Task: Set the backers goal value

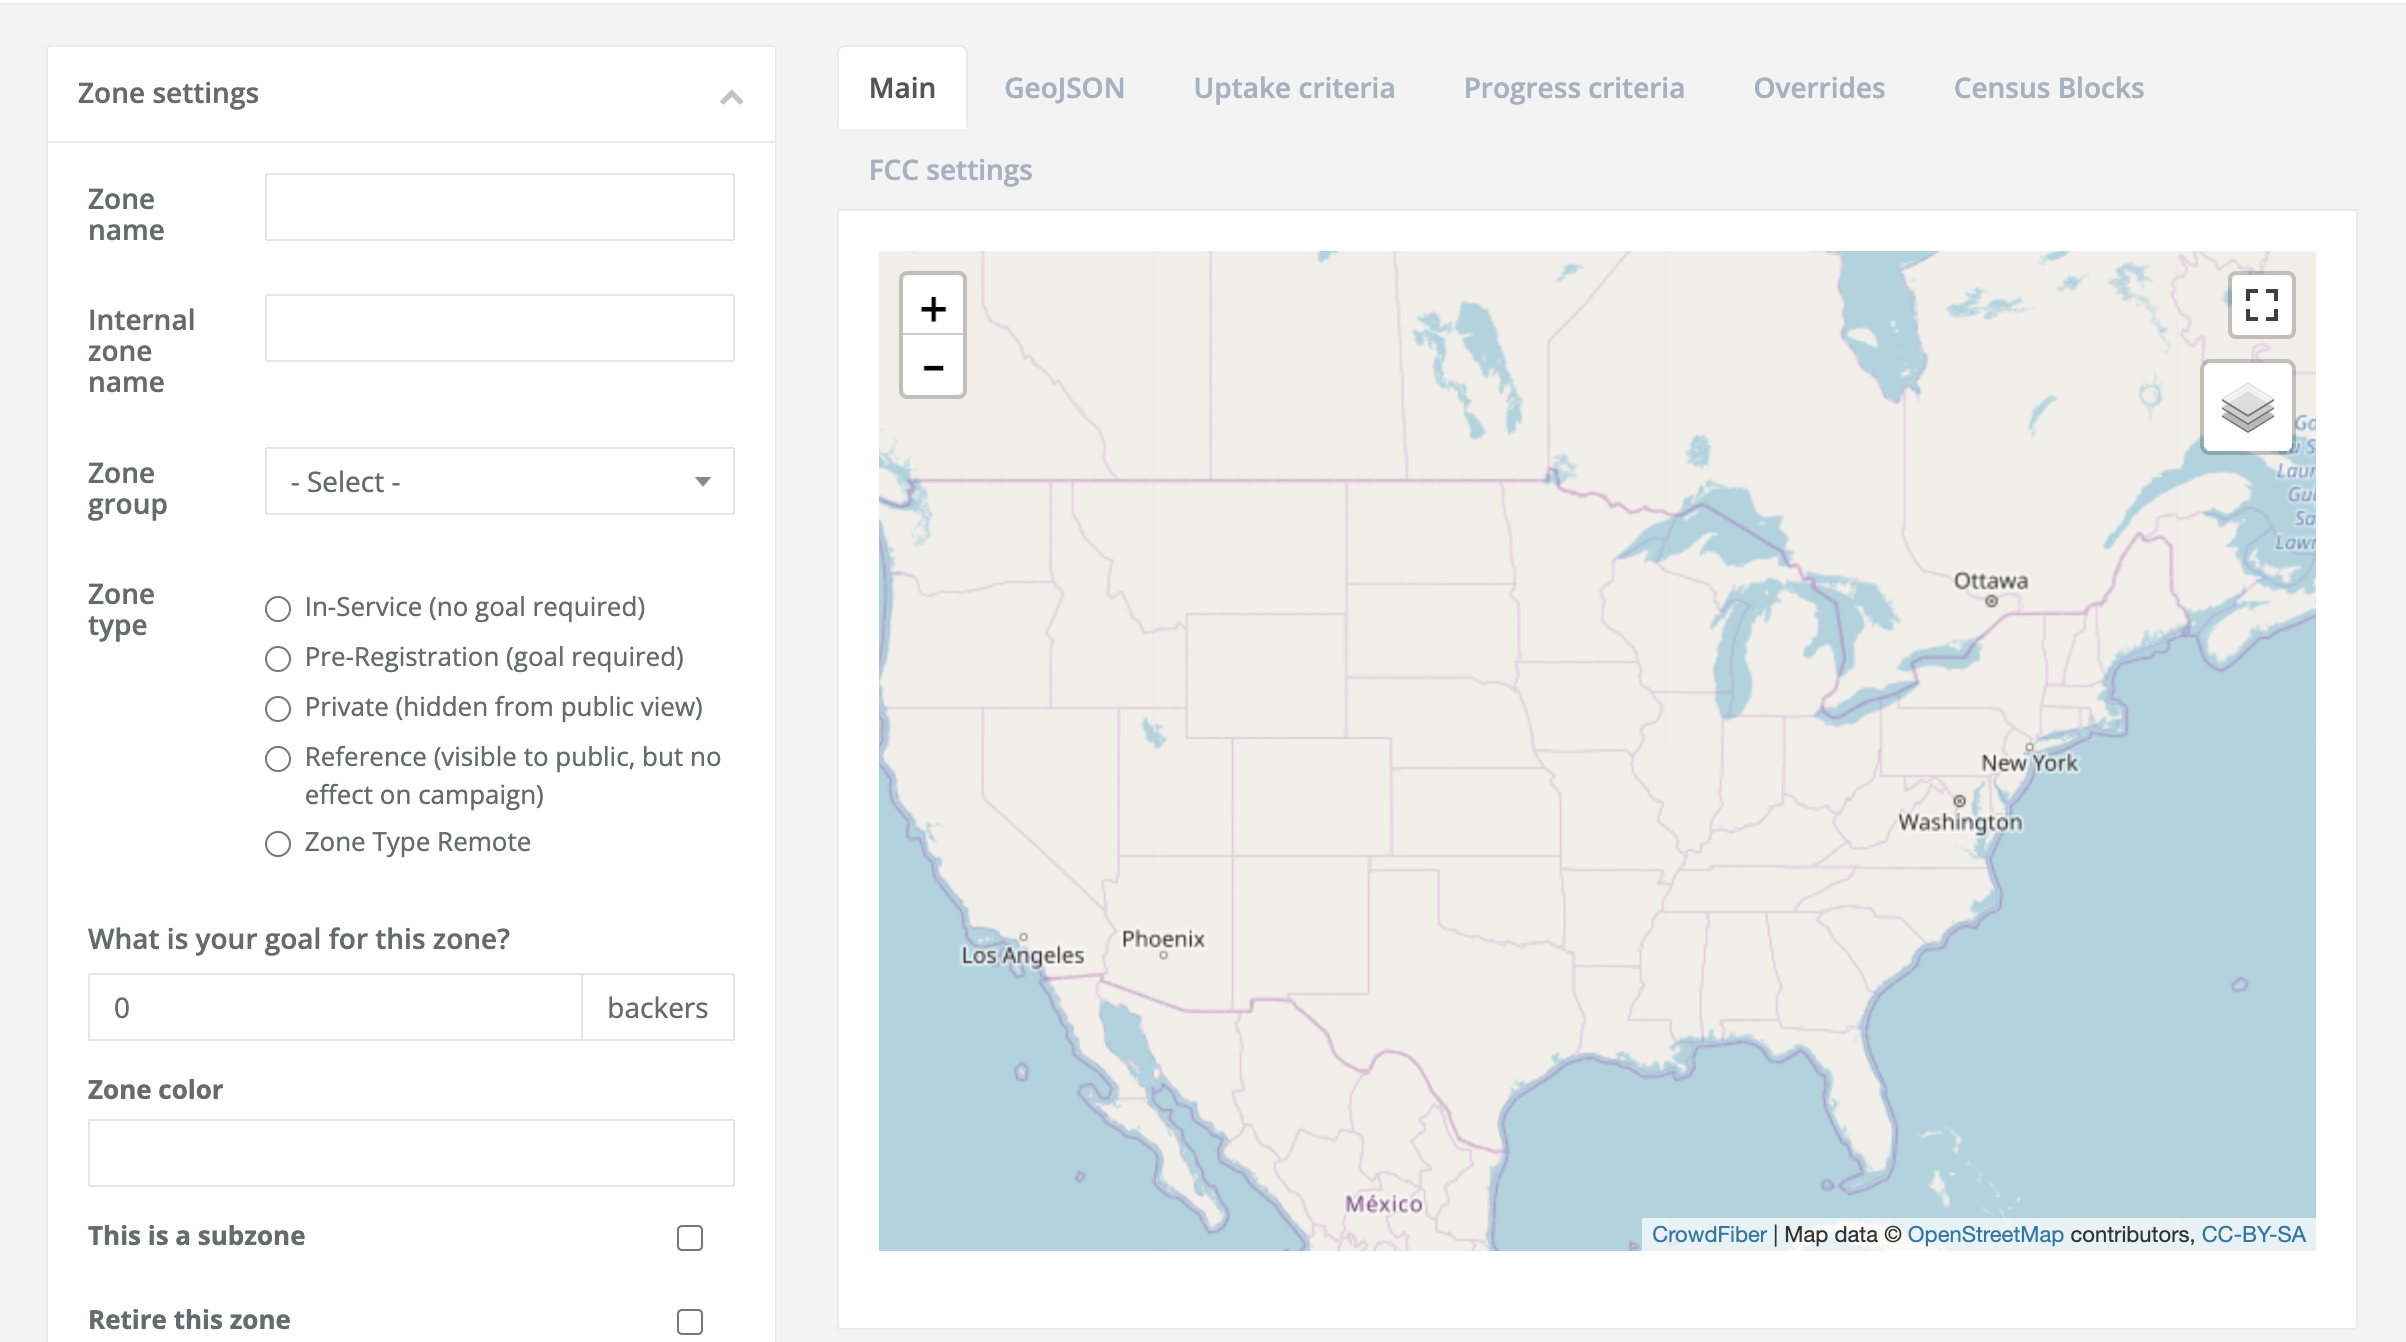Action: click(335, 1007)
